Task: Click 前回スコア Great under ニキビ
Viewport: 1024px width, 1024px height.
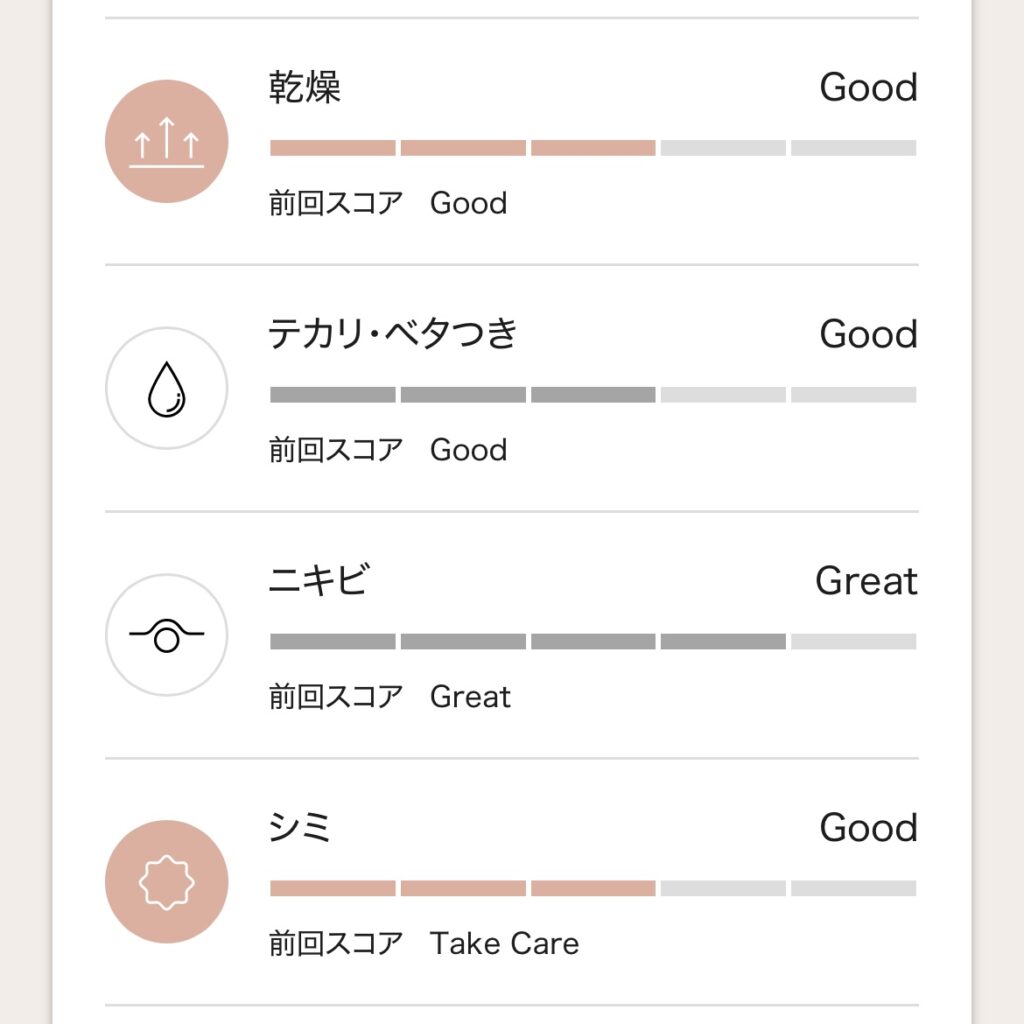Action: tap(390, 697)
